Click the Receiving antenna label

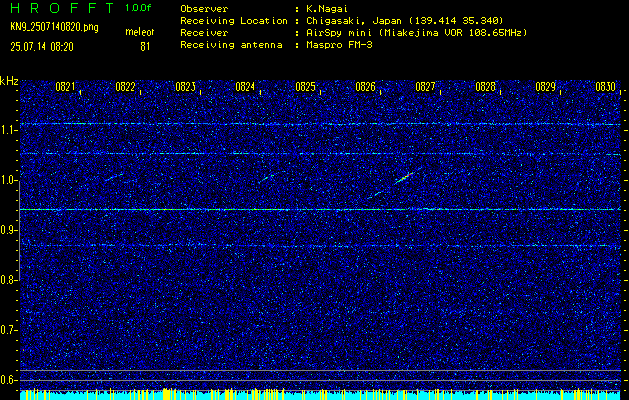pos(231,45)
